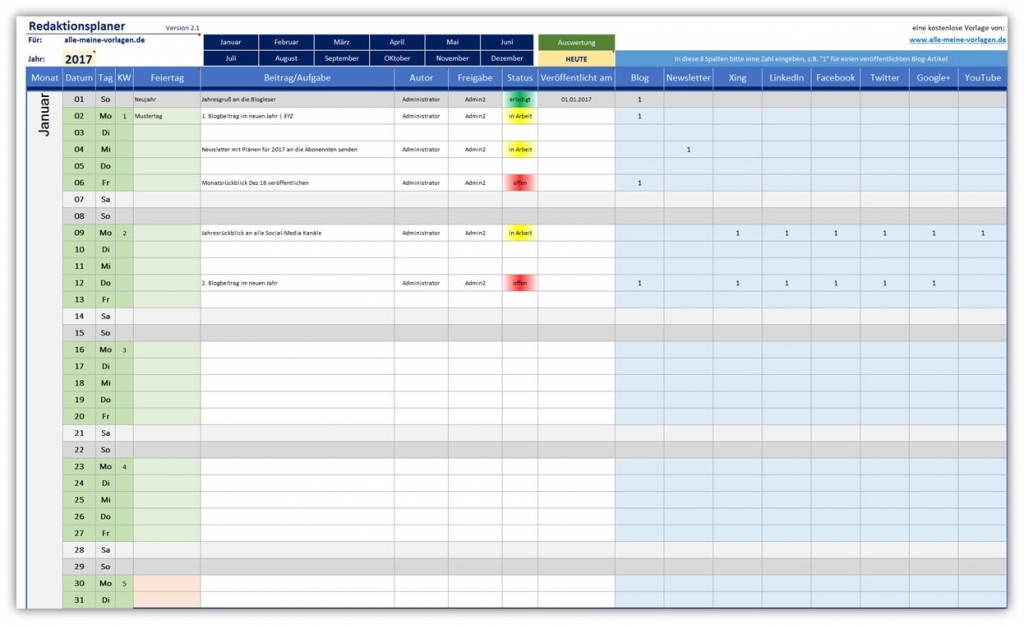Select the 'Neujahr' holiday cell
Image resolution: width=1024 pixels, height=625 pixels.
pyautogui.click(x=166, y=100)
